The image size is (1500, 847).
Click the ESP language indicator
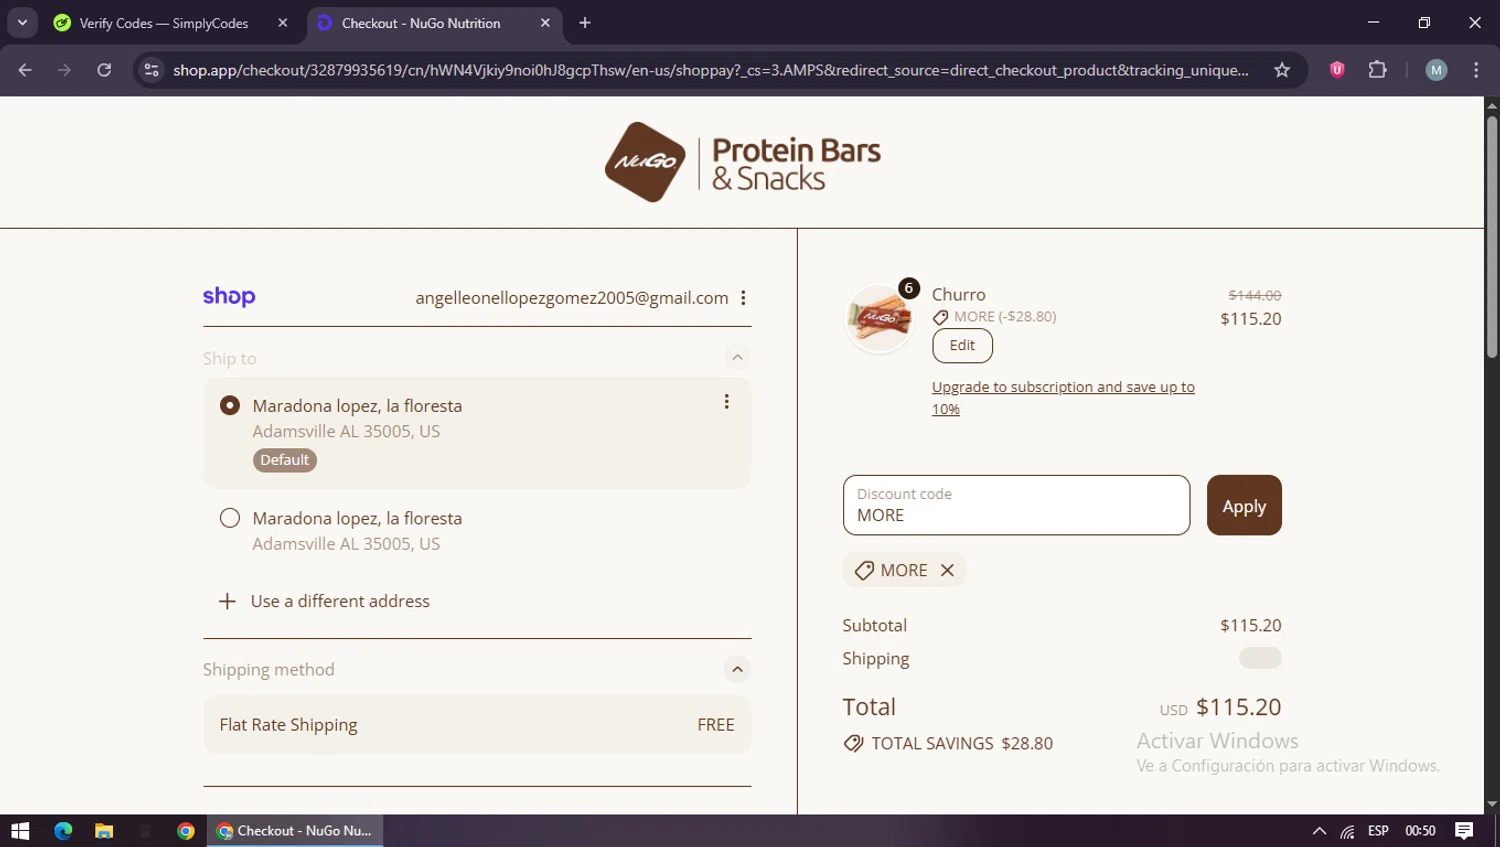coord(1378,831)
